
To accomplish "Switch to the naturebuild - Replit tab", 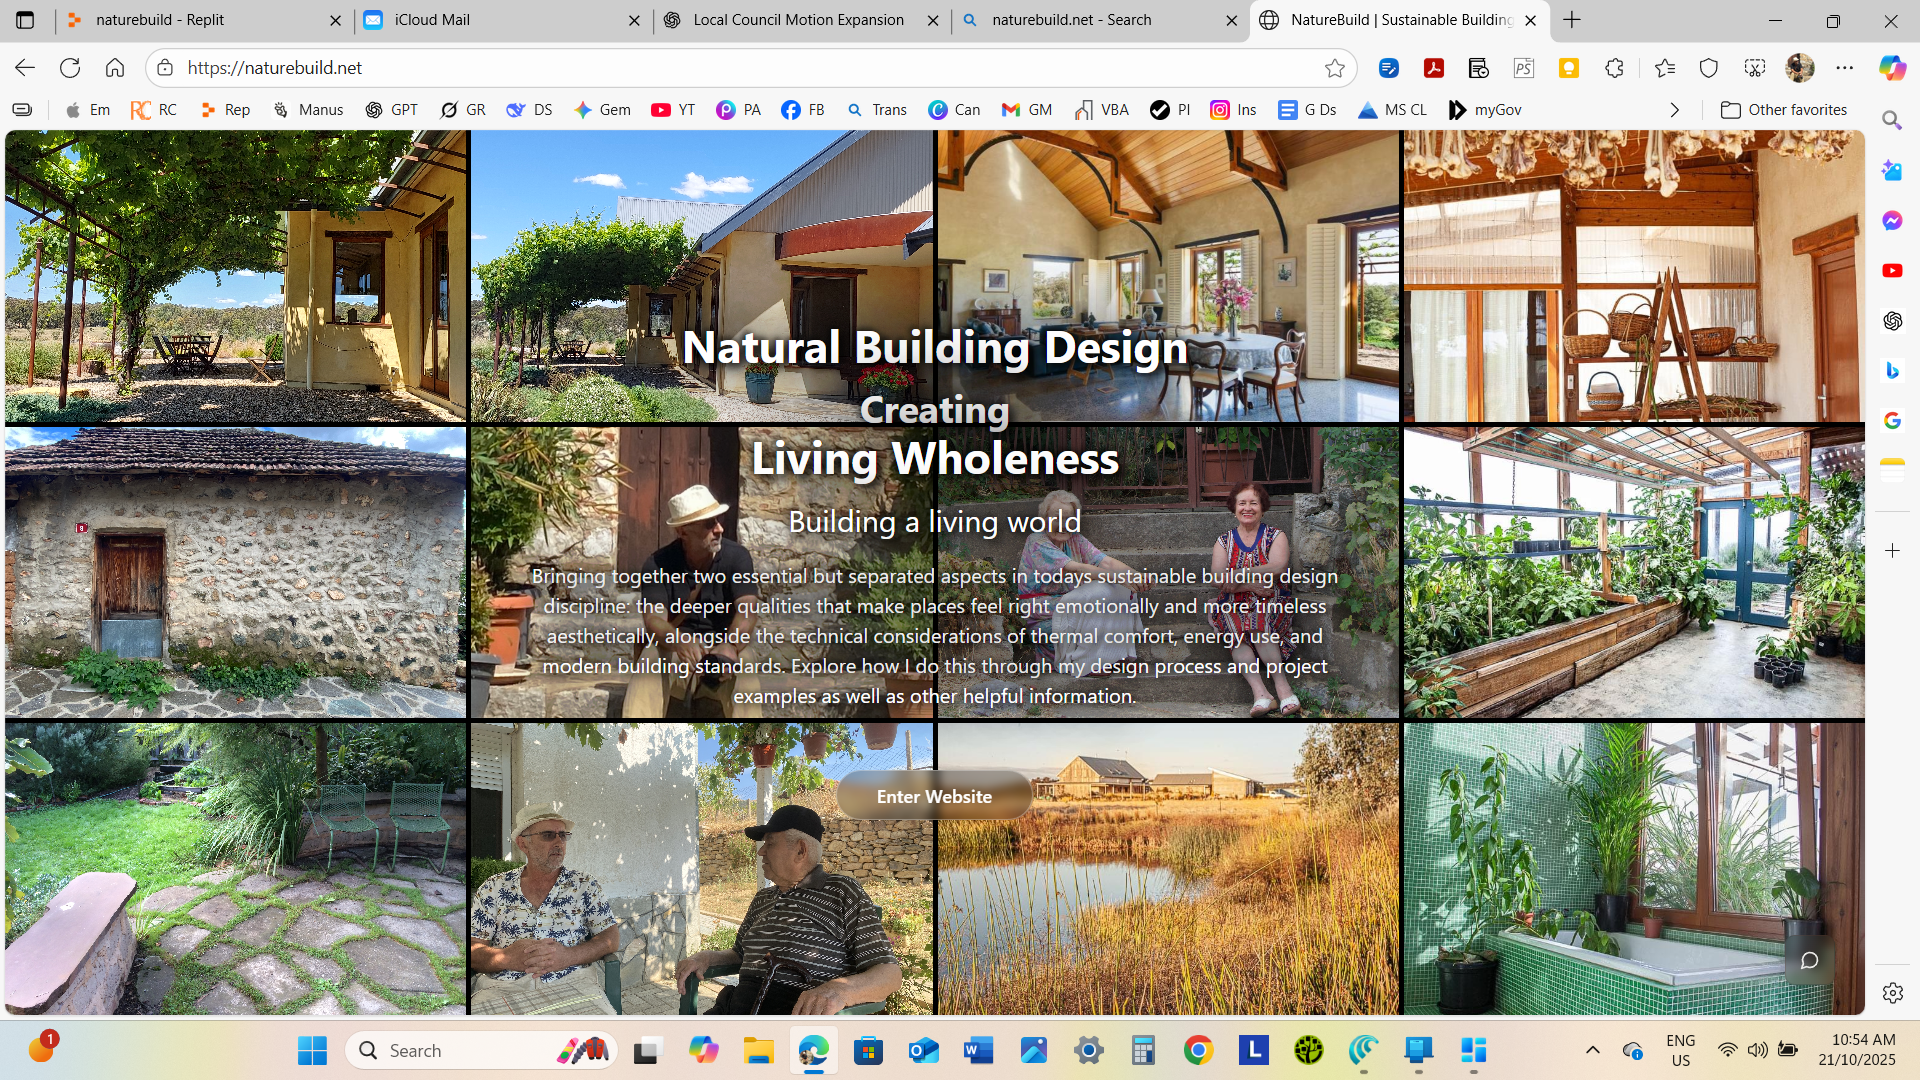I will (205, 20).
